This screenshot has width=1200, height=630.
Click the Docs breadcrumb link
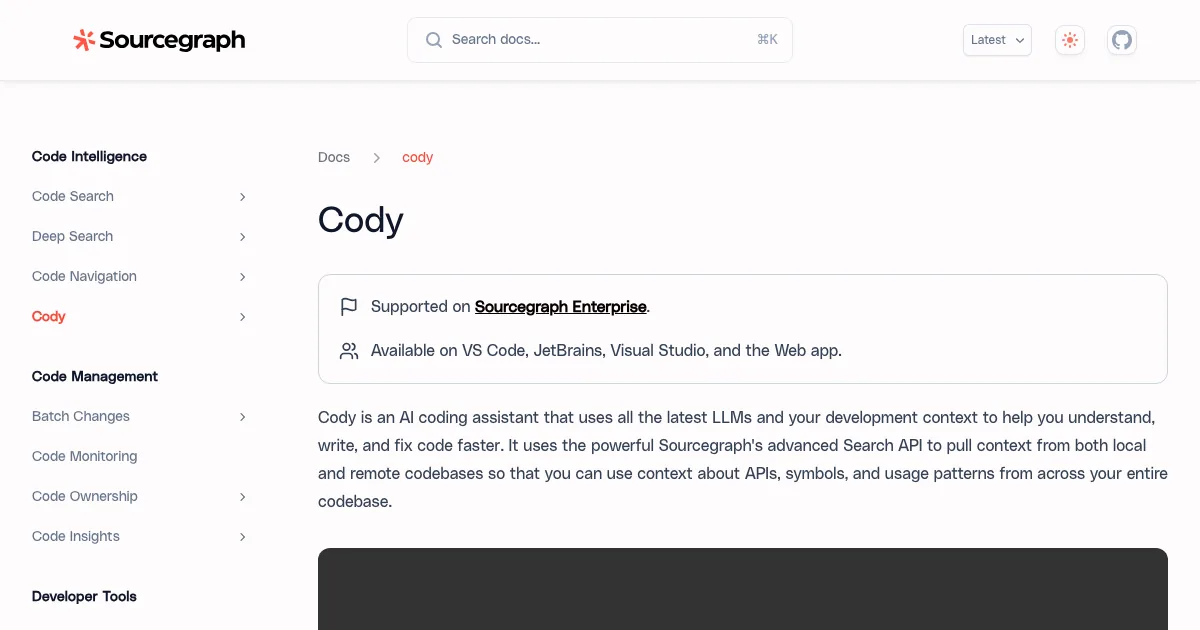tap(334, 157)
